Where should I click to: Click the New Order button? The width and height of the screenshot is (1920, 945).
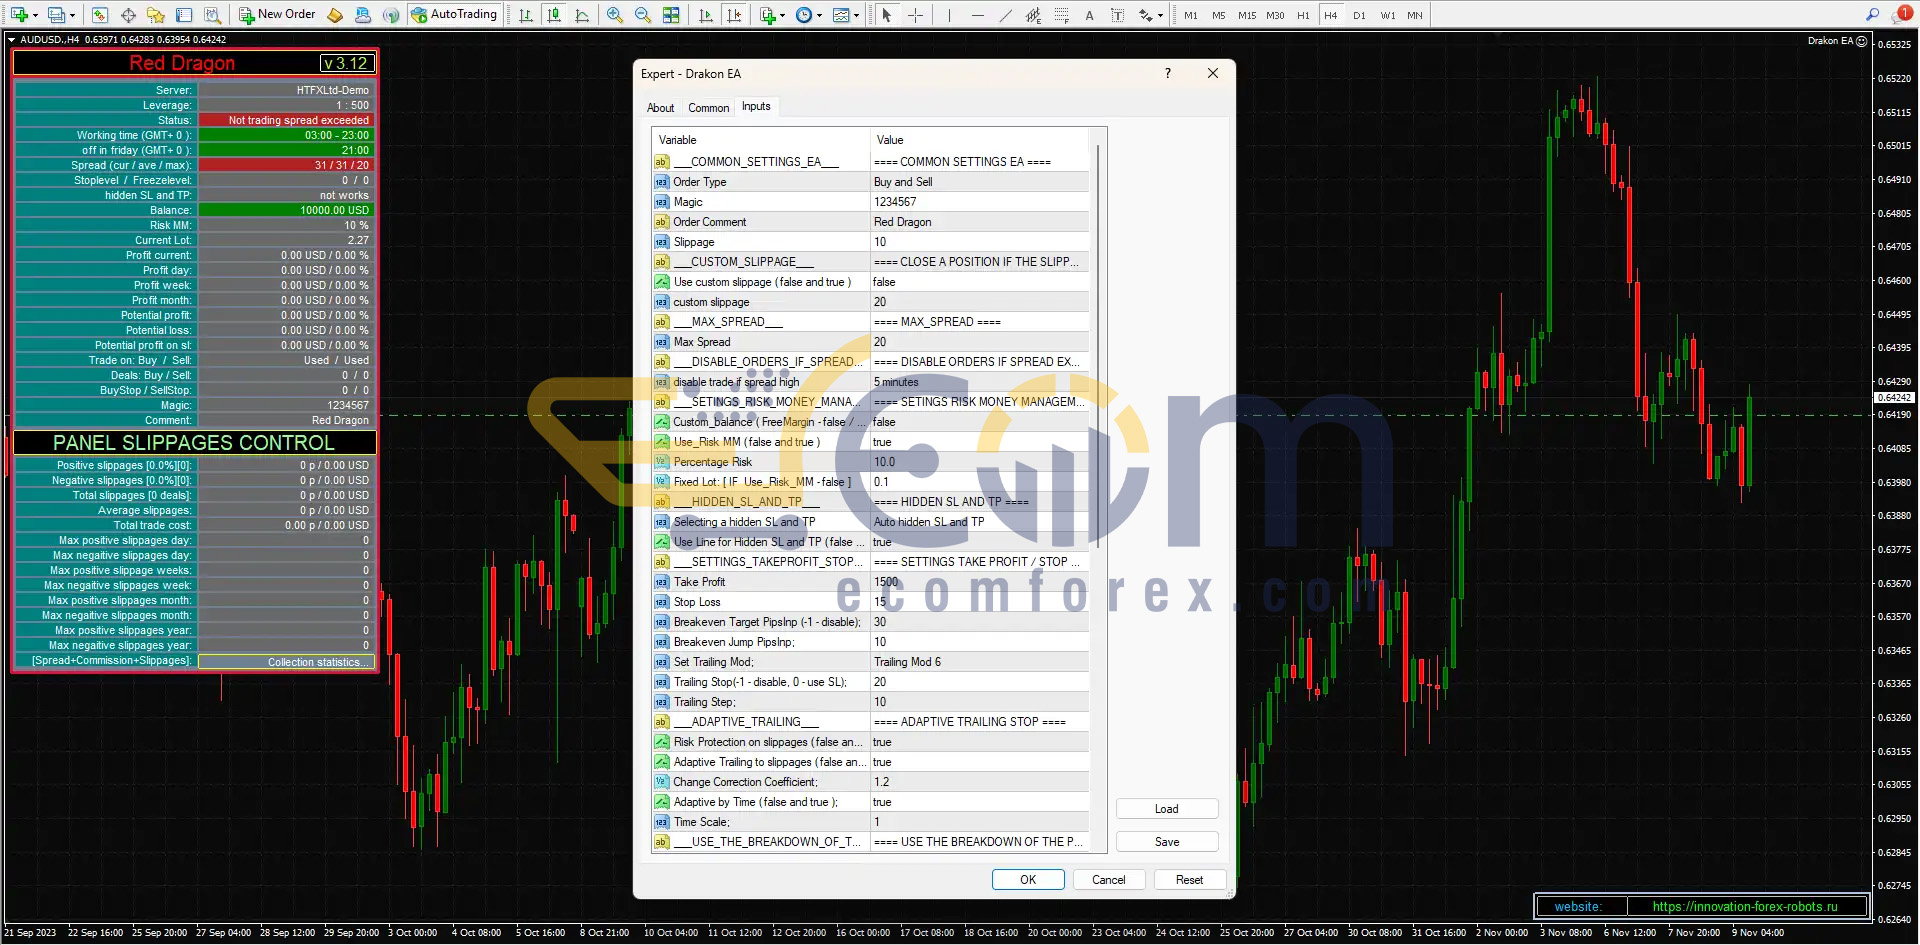[277, 15]
